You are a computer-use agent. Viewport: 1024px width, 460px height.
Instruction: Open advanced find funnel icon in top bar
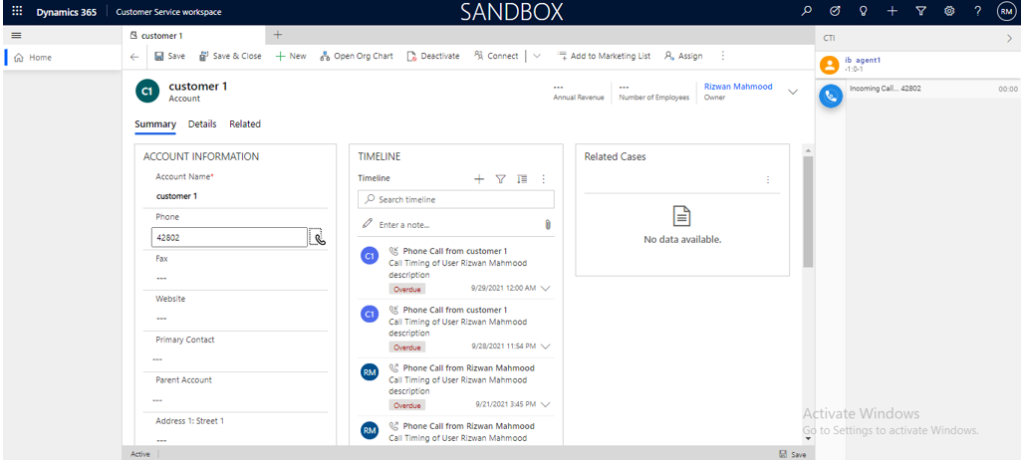(921, 11)
